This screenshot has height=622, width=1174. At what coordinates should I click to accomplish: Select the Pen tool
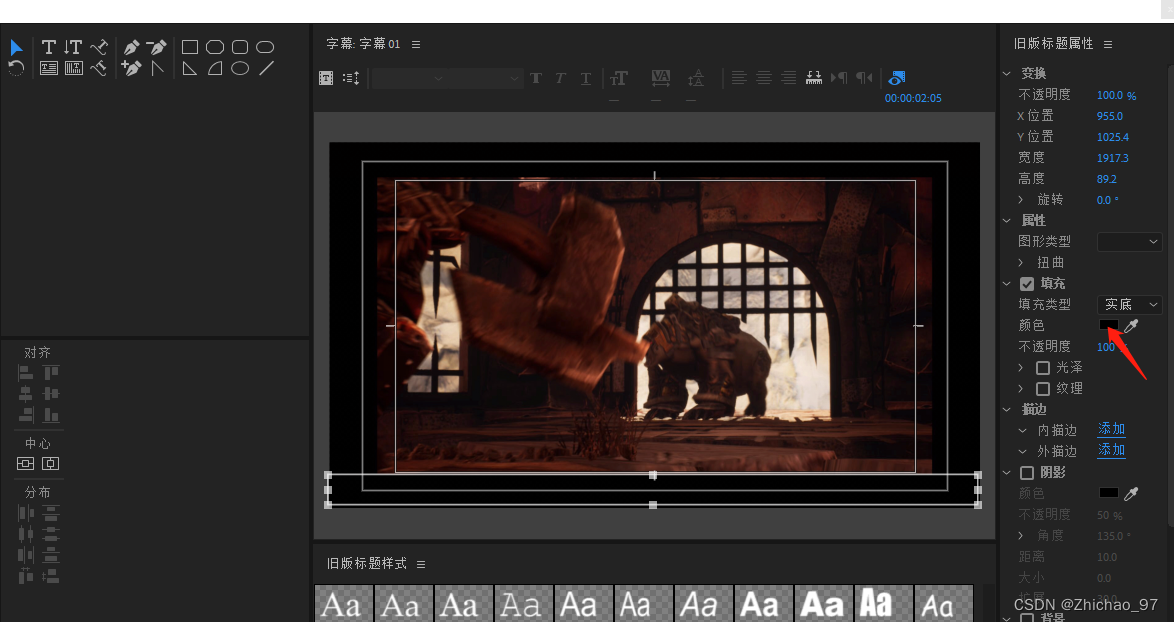point(131,47)
